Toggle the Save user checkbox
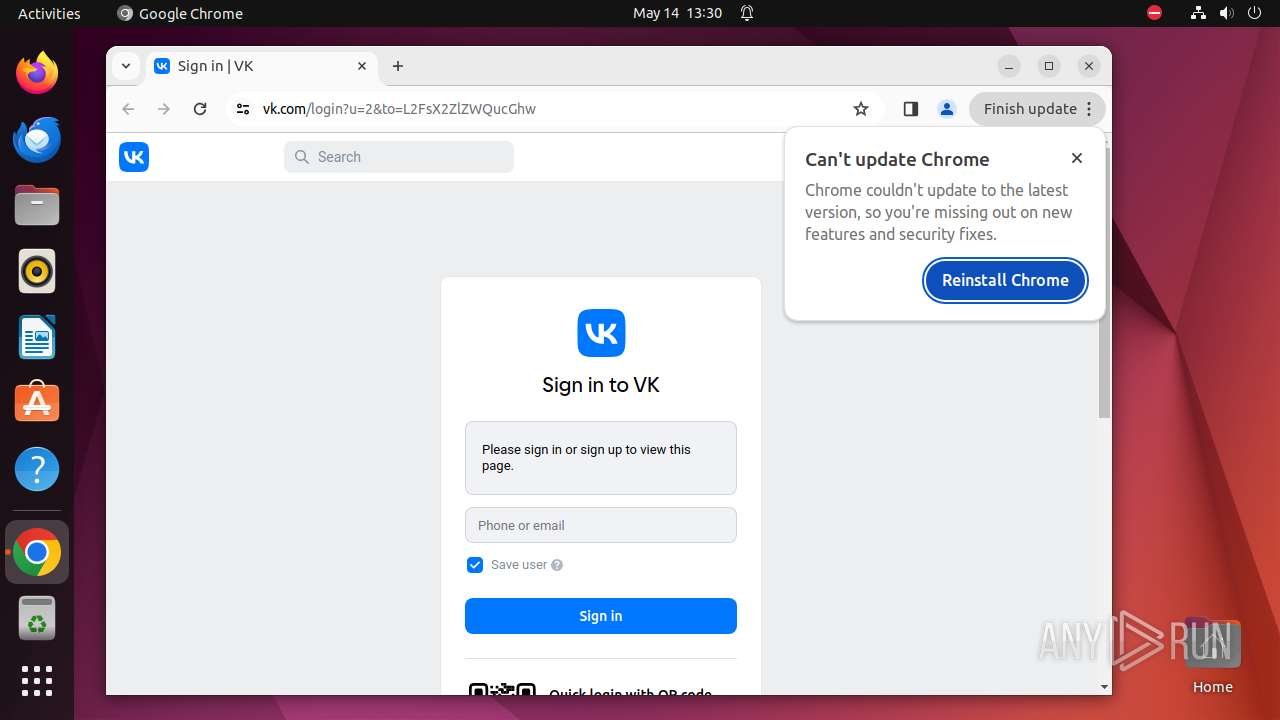Screen dimensions: 1280x720 [475, 565]
